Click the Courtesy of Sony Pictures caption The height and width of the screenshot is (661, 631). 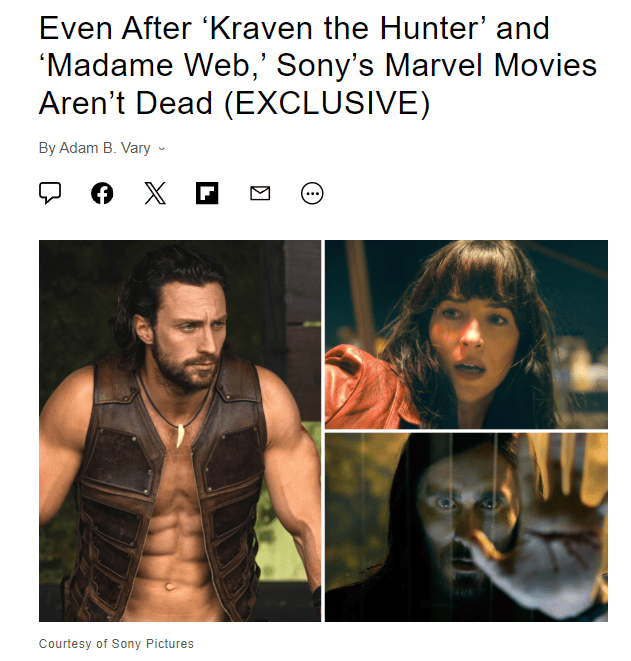116,644
